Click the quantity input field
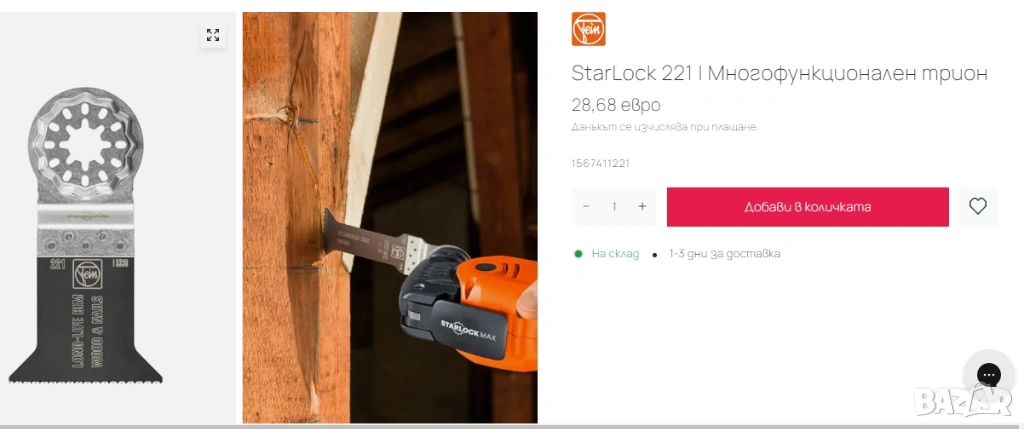Image resolution: width=1024 pixels, height=429 pixels. [614, 207]
